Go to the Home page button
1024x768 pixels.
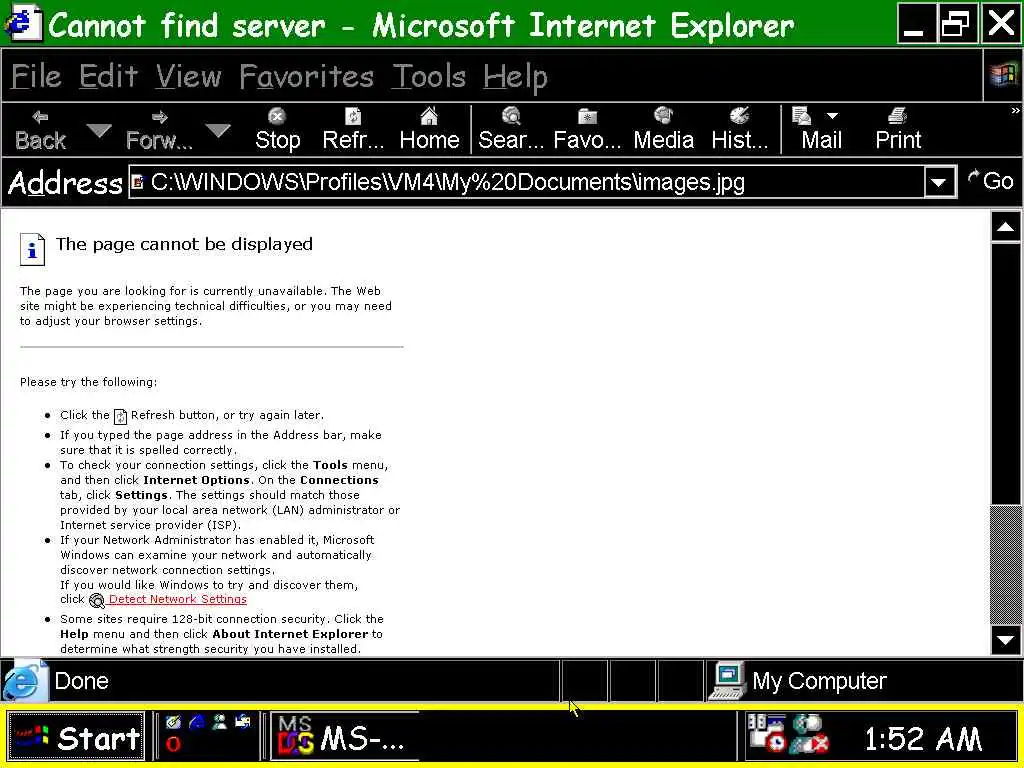(429, 129)
